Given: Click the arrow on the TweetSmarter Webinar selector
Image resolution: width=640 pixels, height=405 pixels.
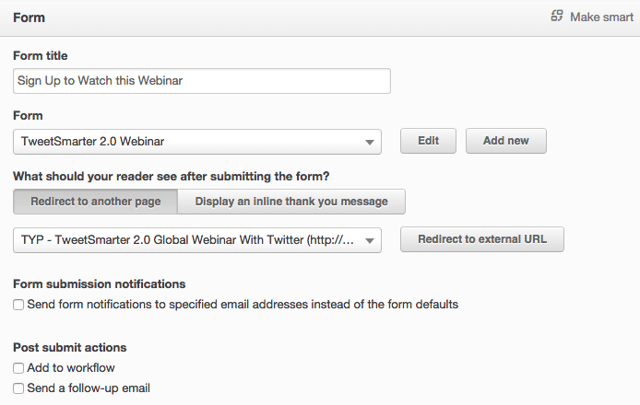Looking at the screenshot, I should click(369, 142).
